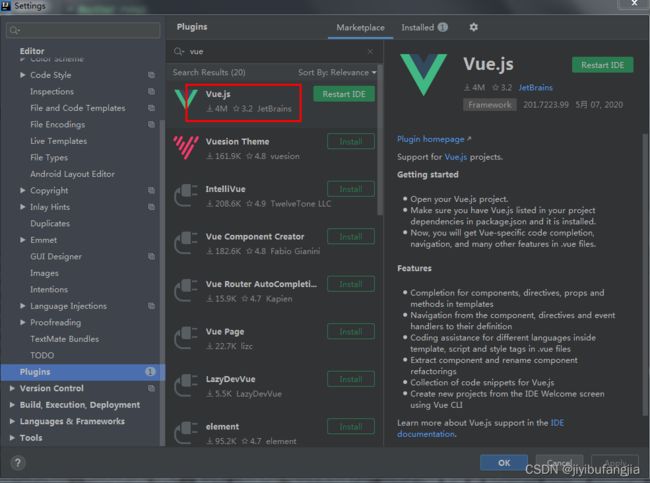Select Plugins in the settings tree

point(83,372)
